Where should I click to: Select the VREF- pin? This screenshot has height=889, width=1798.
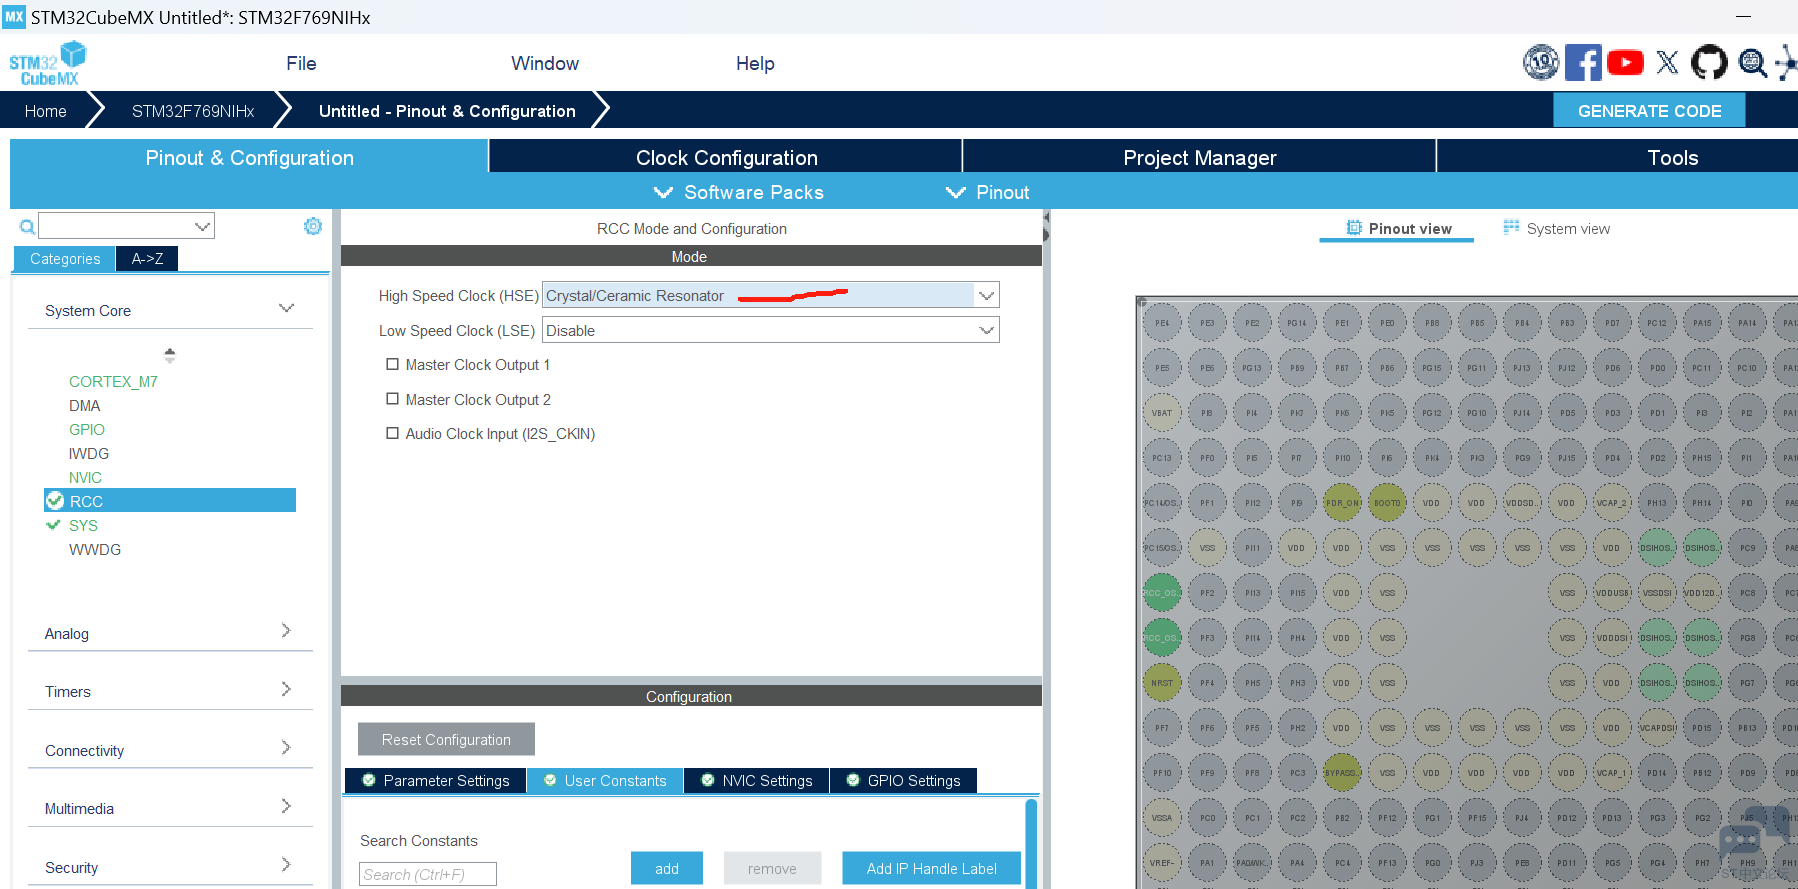point(1162,863)
